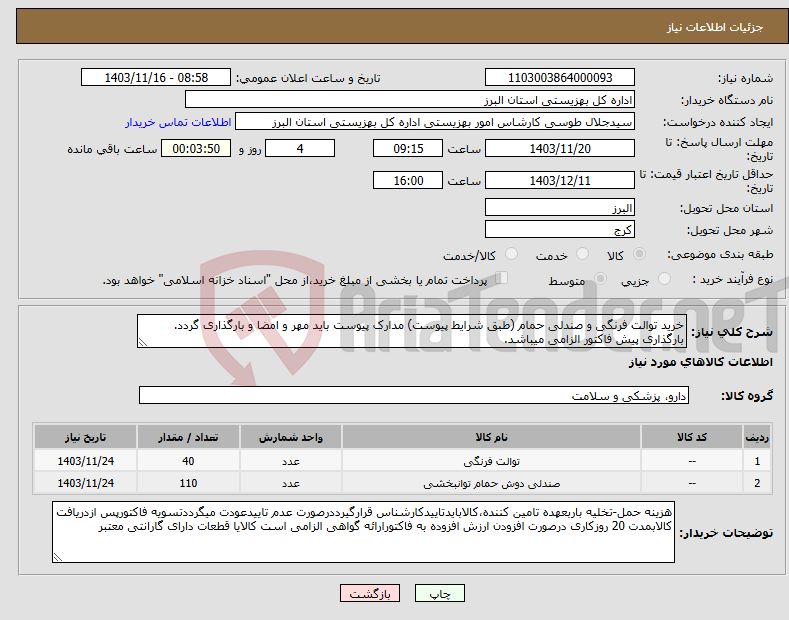This screenshot has height=620, width=789.
Task: Click the توضیحات خریدار notes text area
Action: (363, 532)
